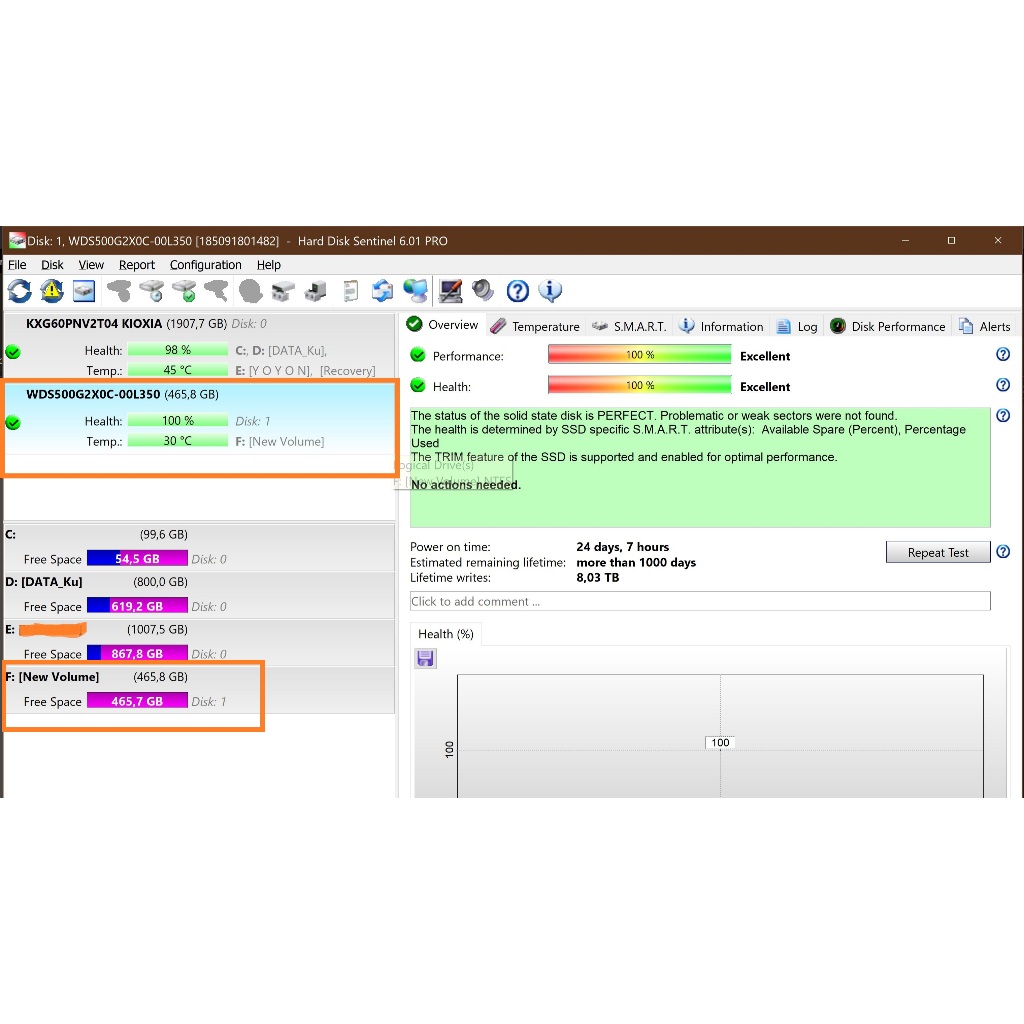This screenshot has height=1024, width=1024.
Task: Click the gray round globe-shaped toolbar icon
Action: point(250,291)
